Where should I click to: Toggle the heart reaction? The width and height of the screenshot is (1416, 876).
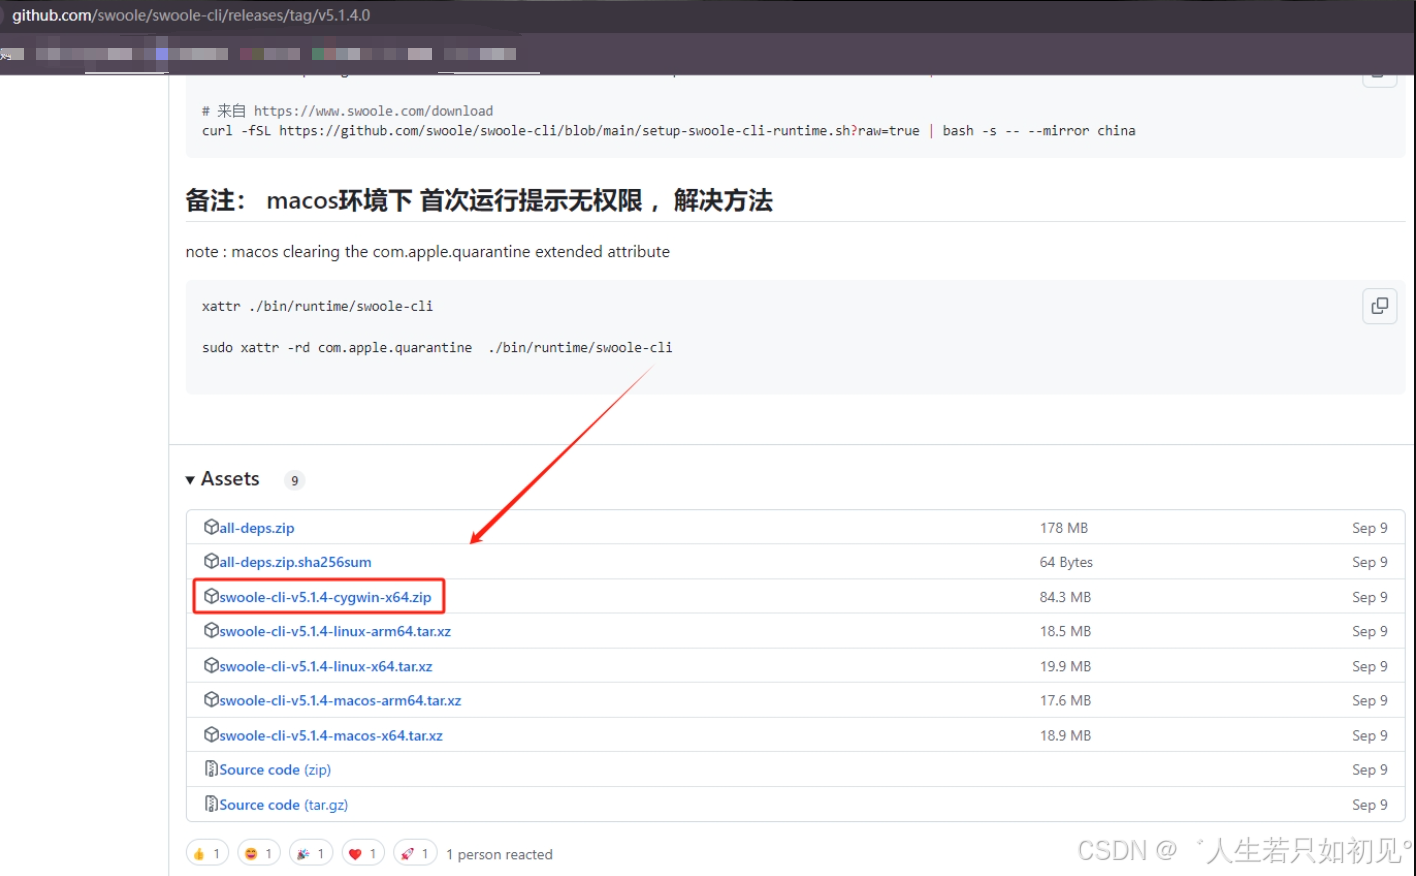[362, 852]
